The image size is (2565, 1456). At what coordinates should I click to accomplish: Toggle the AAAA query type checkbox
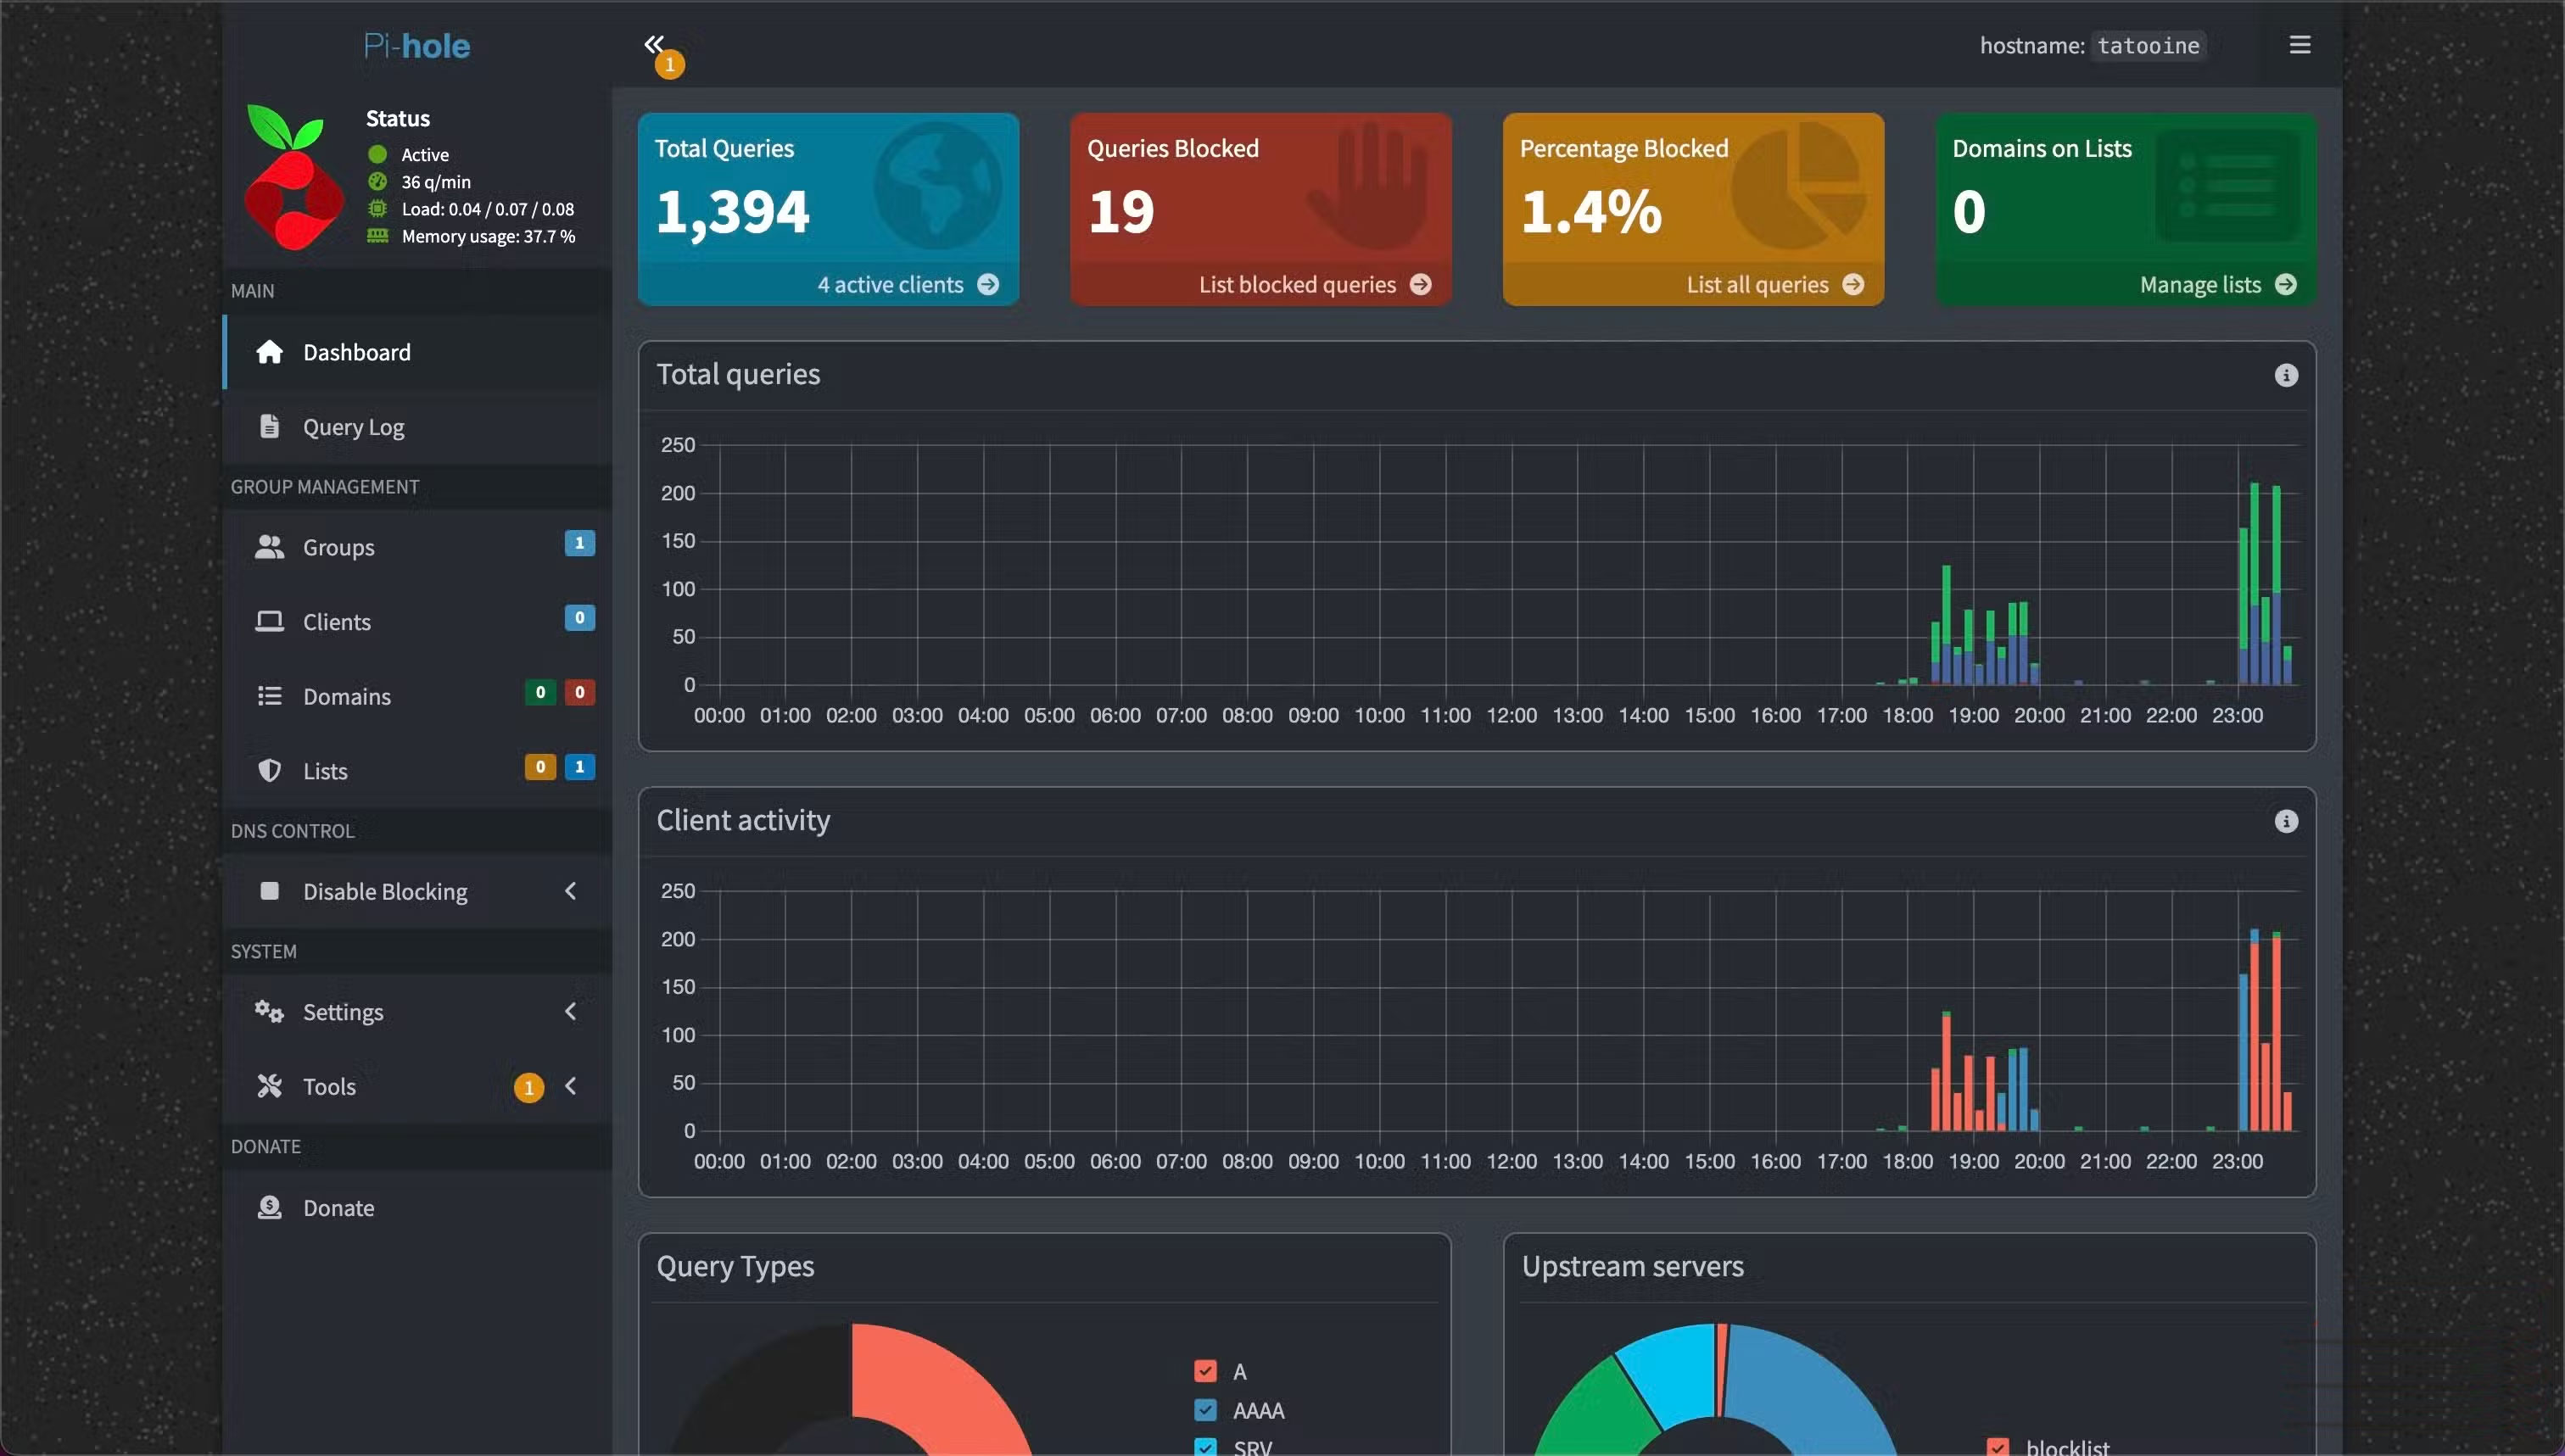point(1205,1410)
